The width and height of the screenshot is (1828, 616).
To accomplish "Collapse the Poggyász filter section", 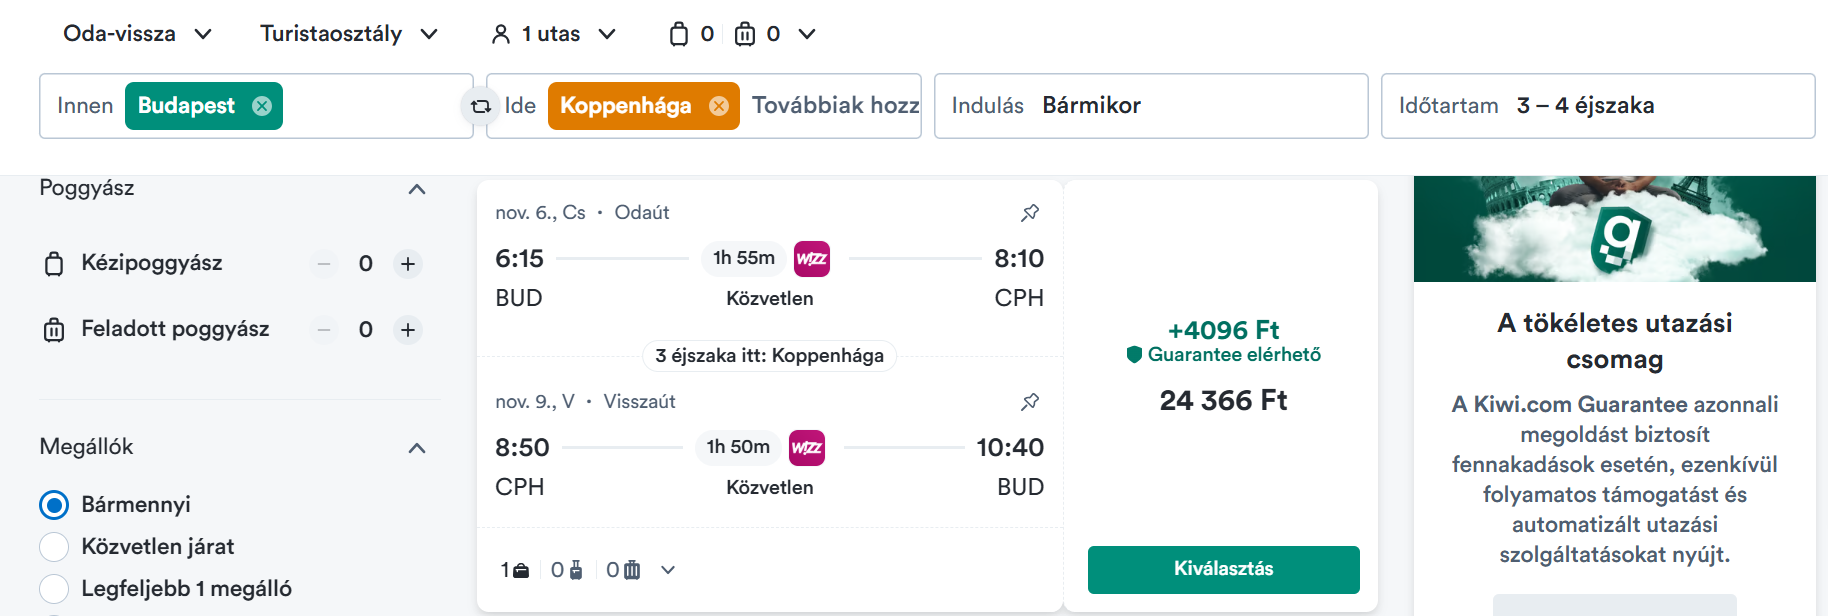I will pos(417,189).
